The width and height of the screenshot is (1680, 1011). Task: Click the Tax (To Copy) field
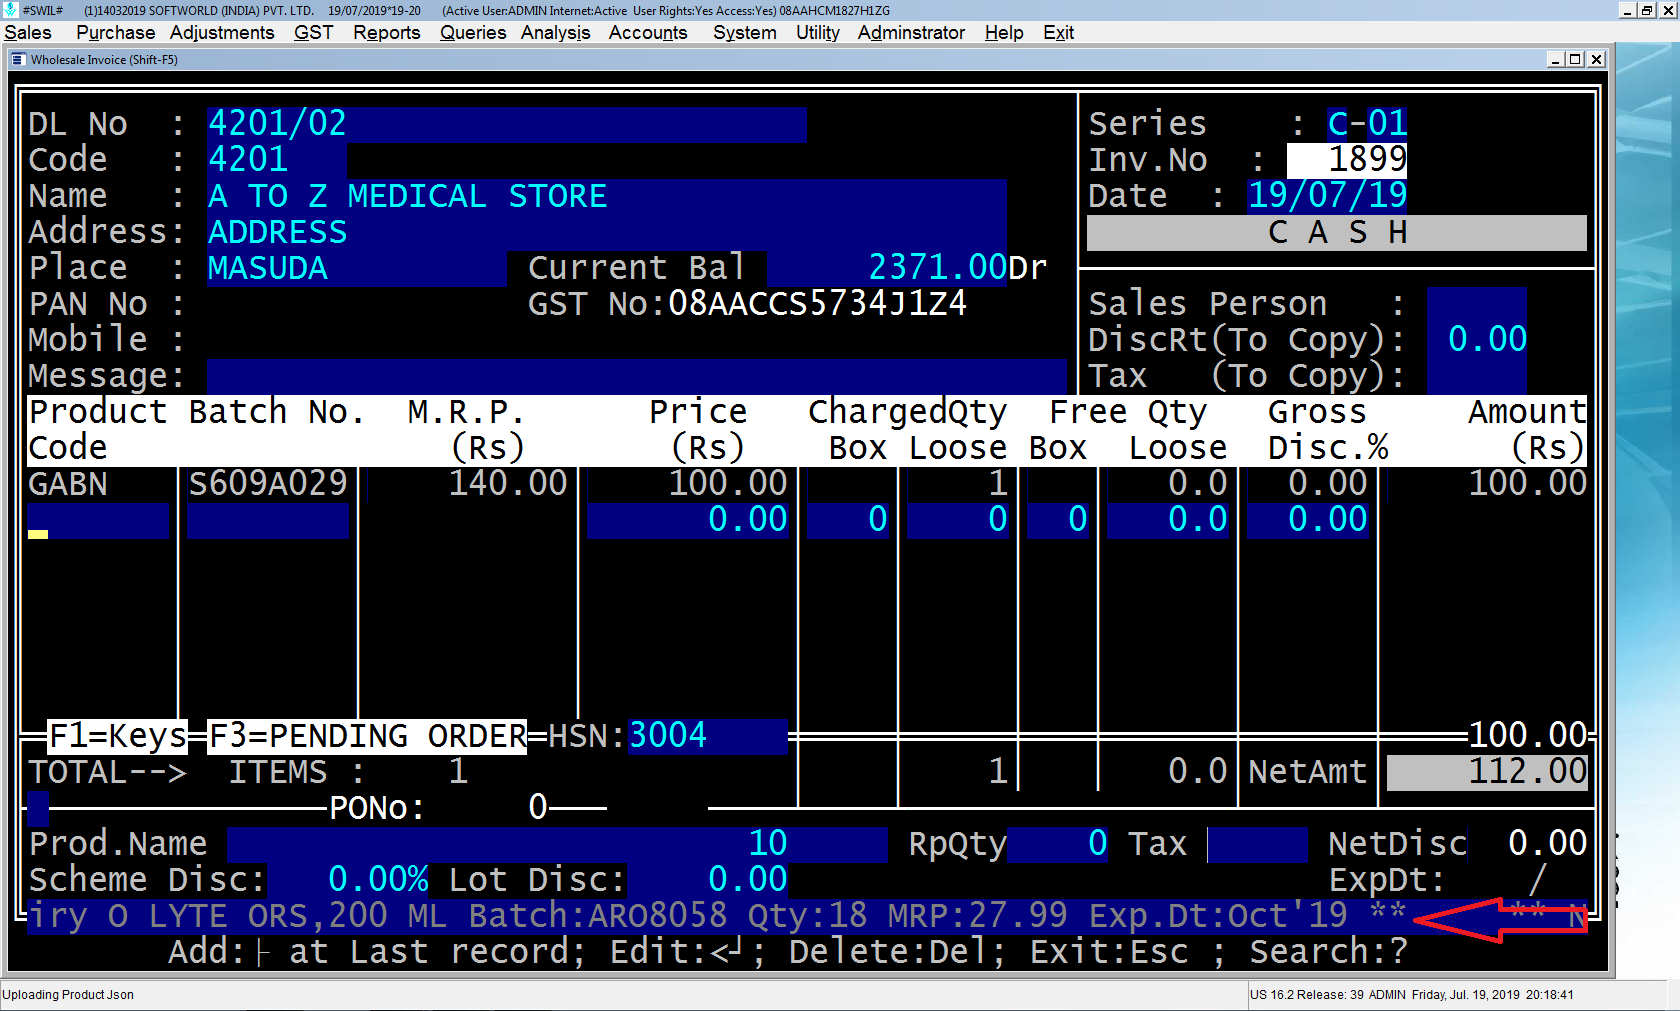(x=1477, y=376)
